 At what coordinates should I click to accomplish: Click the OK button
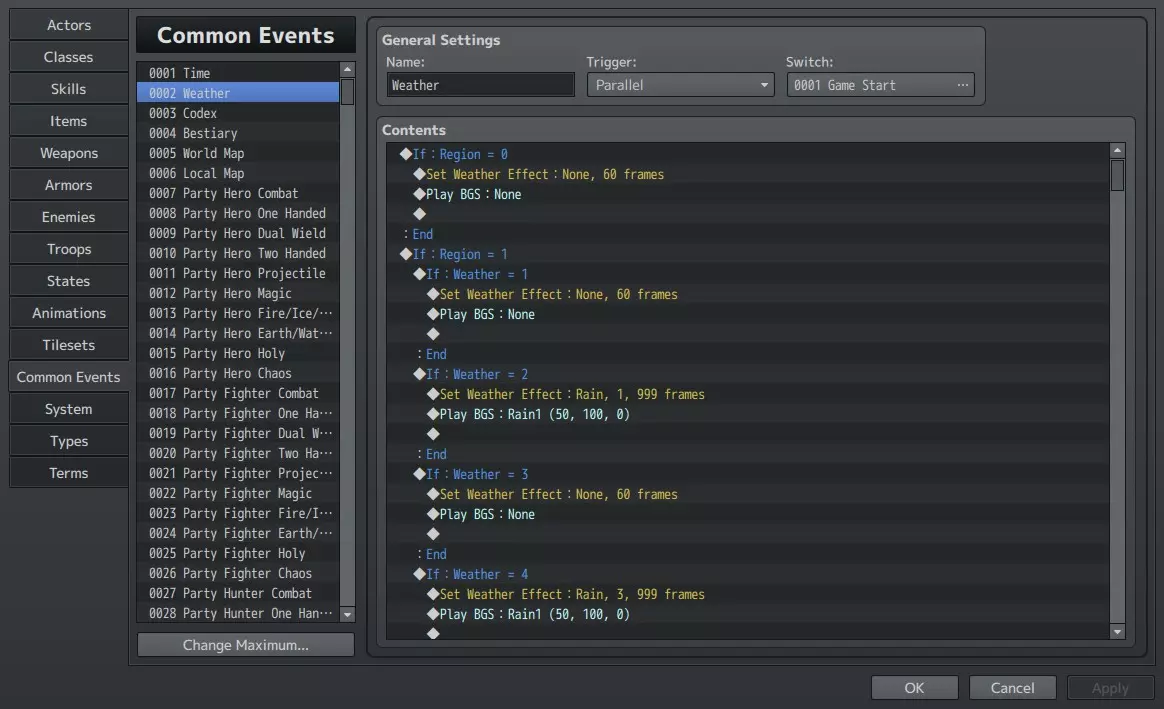click(x=915, y=687)
